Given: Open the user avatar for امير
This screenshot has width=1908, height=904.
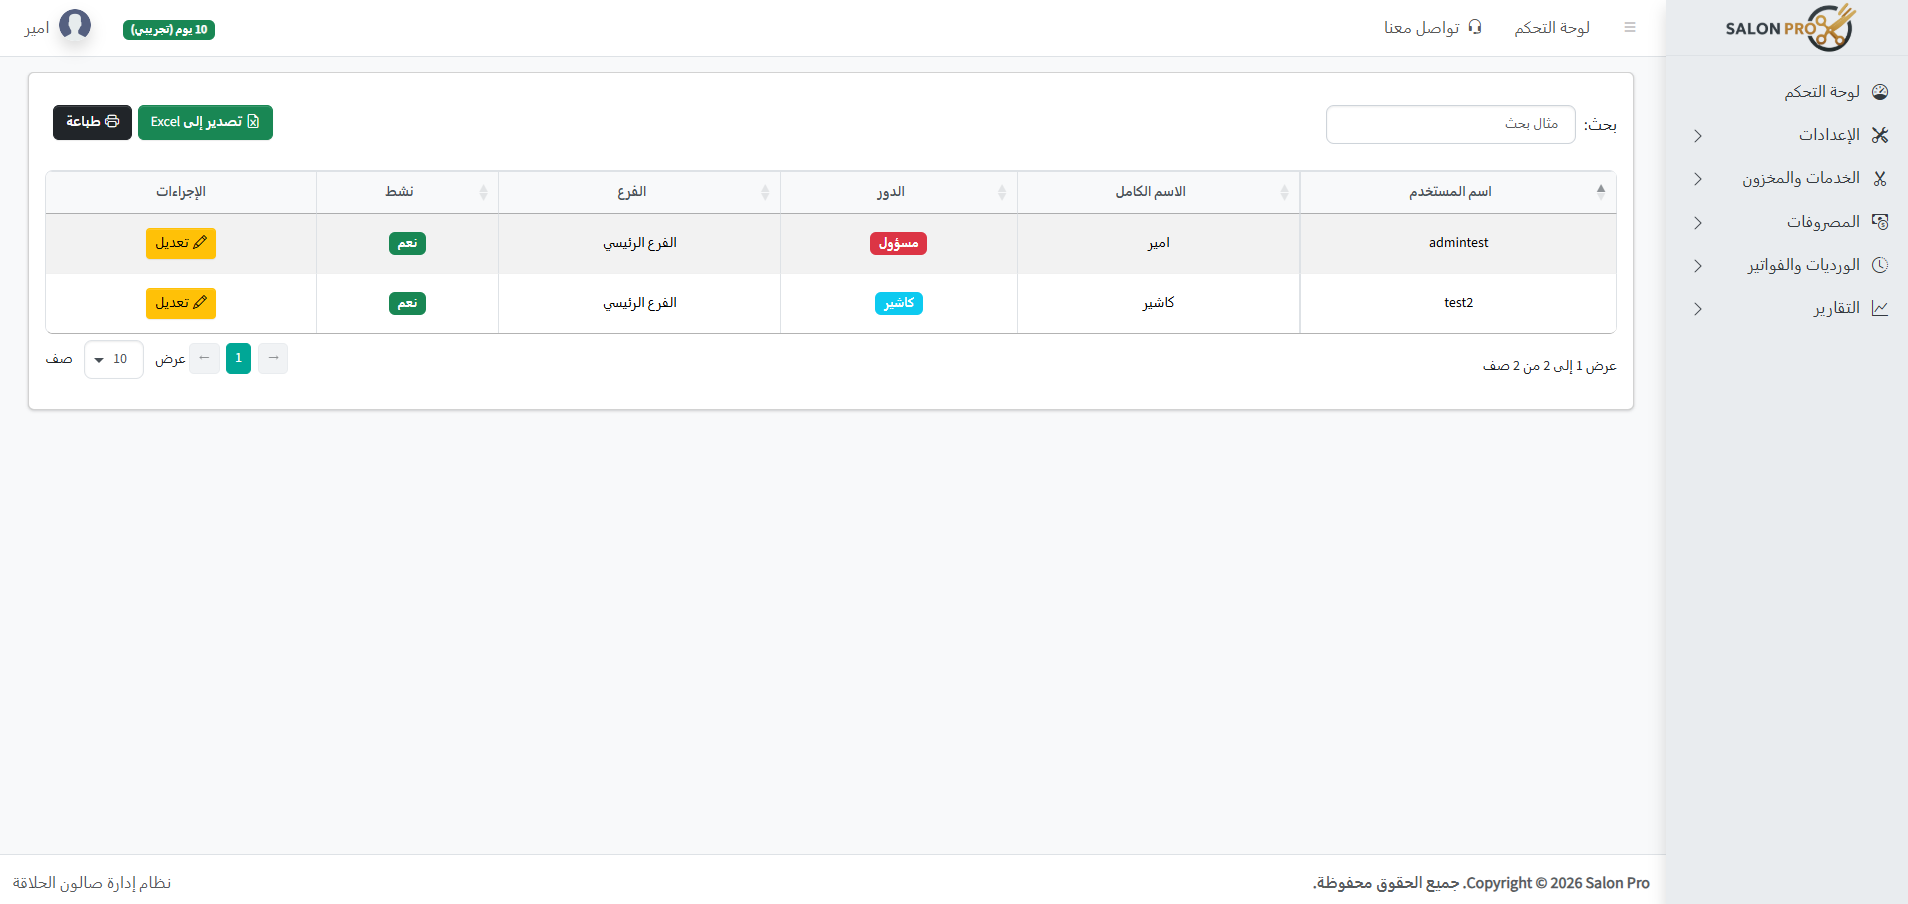Looking at the screenshot, I should point(76,25).
